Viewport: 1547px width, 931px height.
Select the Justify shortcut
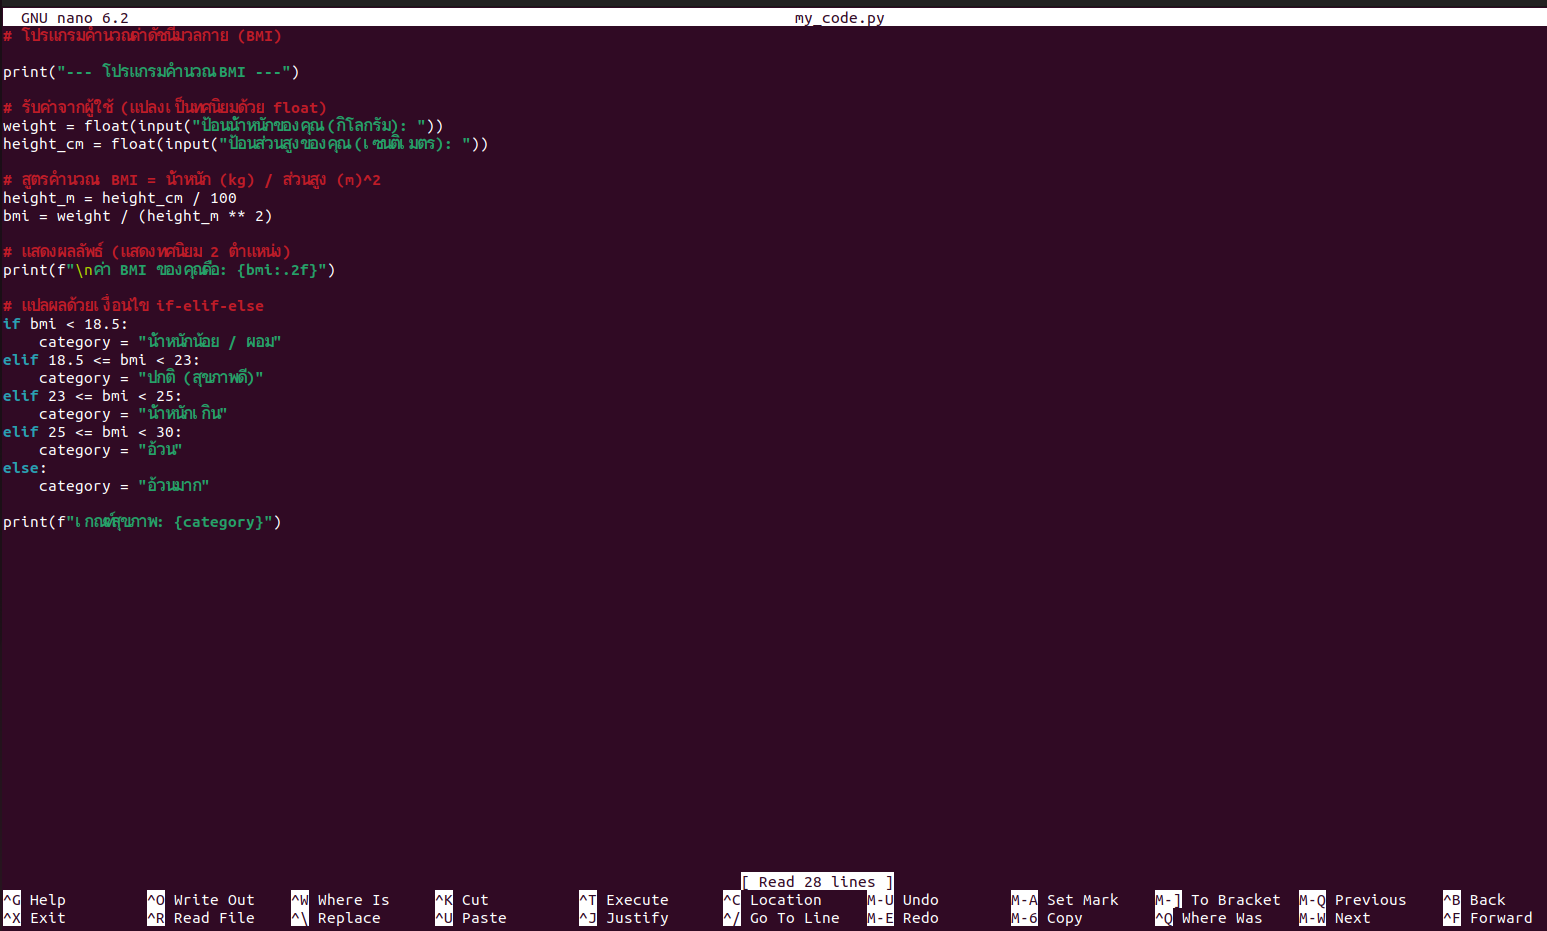636,918
